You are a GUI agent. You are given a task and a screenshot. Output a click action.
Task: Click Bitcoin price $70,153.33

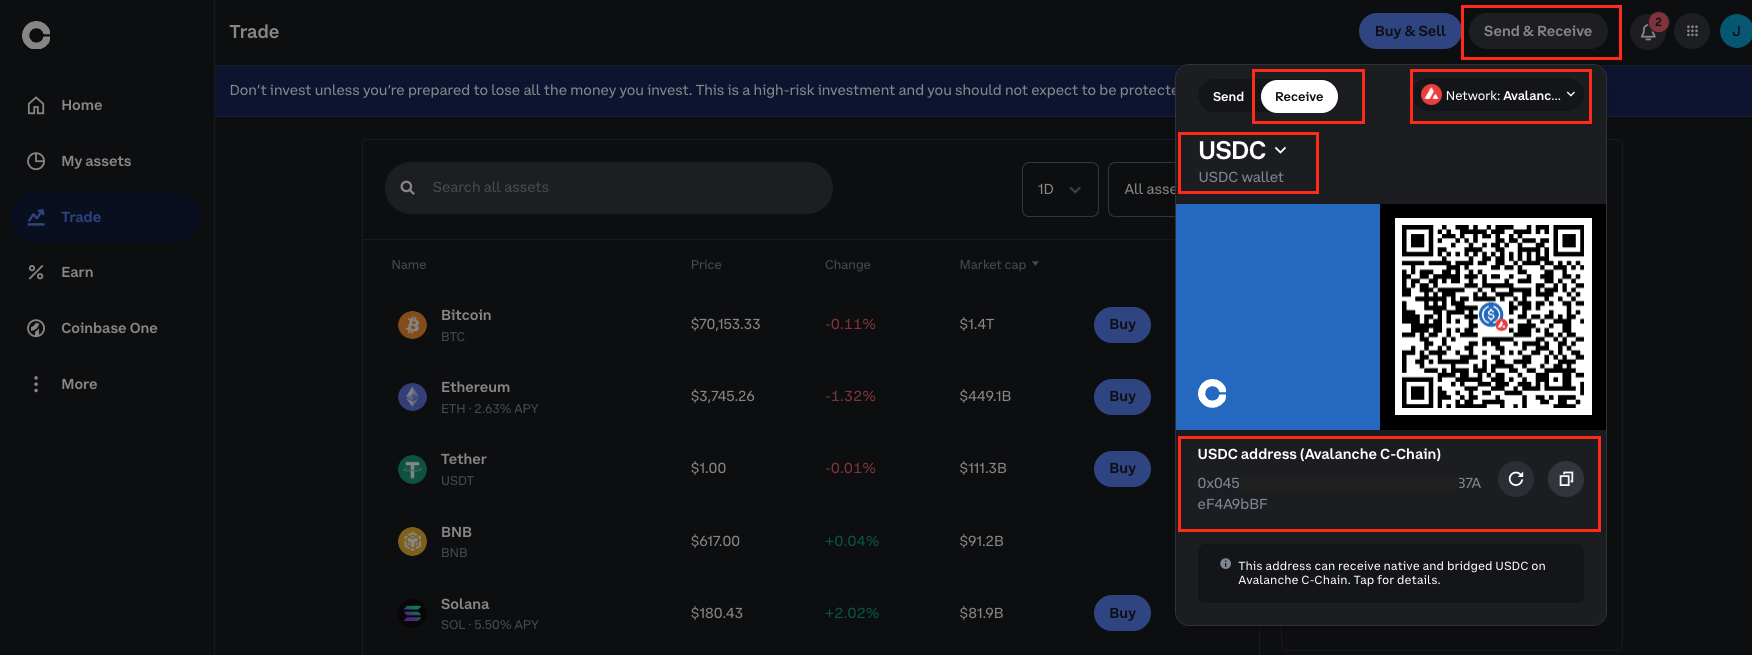click(x=725, y=324)
